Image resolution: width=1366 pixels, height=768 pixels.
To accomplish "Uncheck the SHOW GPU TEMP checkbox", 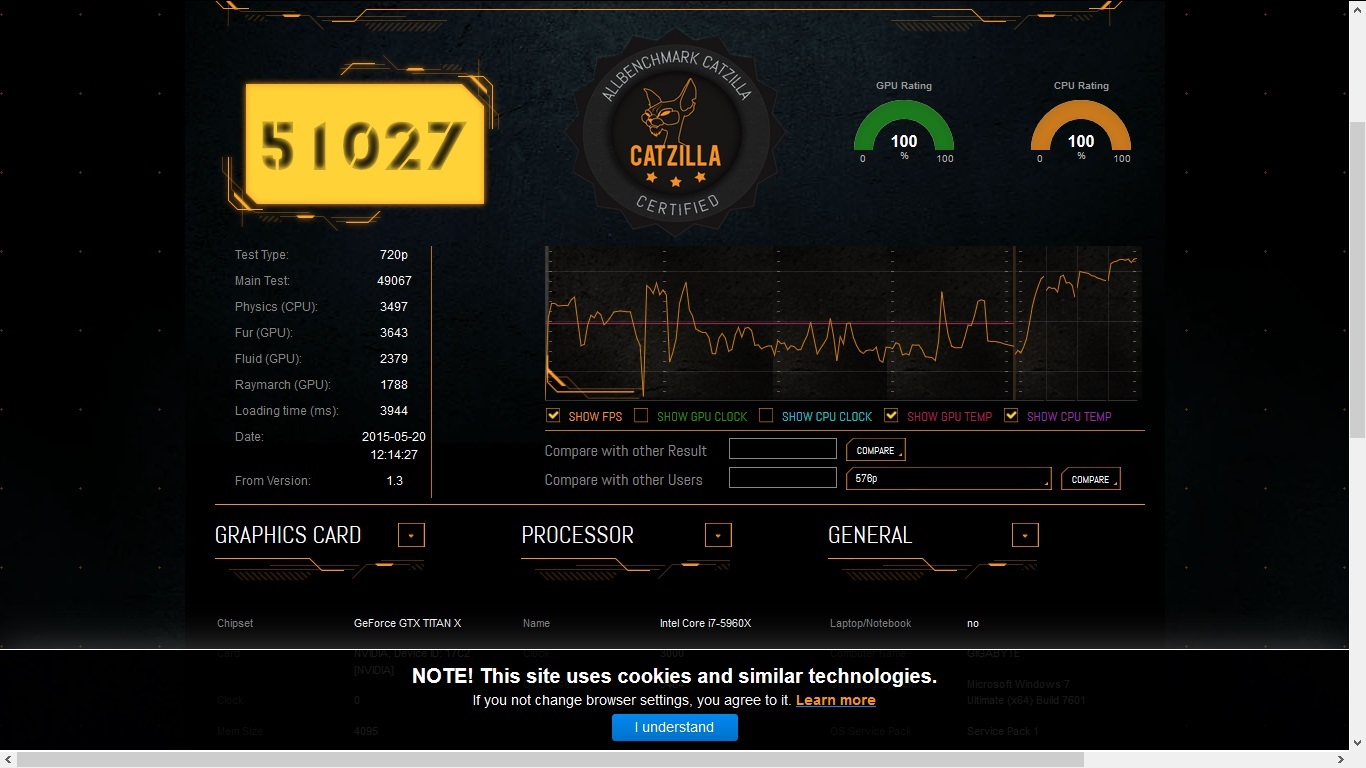I will pyautogui.click(x=891, y=416).
